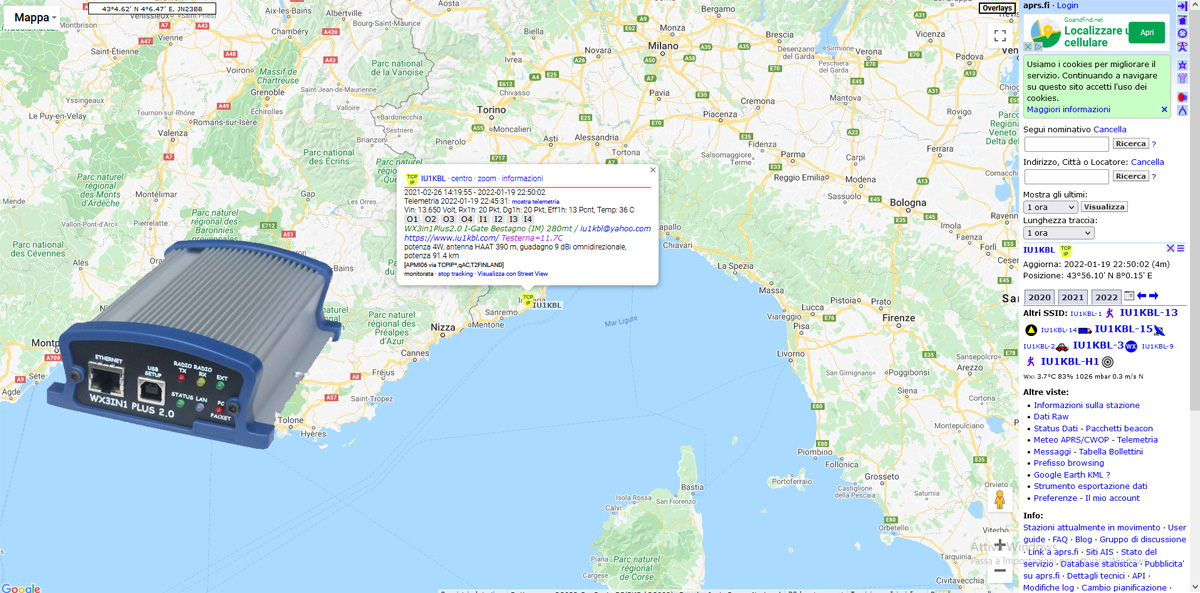
Task: Open https://www.iu1kbl.com/ link
Action: (x=450, y=238)
